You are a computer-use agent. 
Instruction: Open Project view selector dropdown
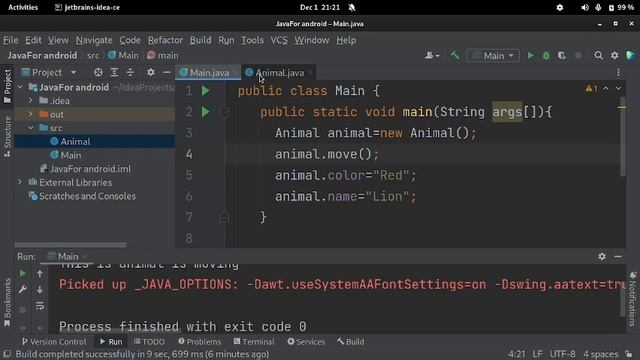point(49,73)
